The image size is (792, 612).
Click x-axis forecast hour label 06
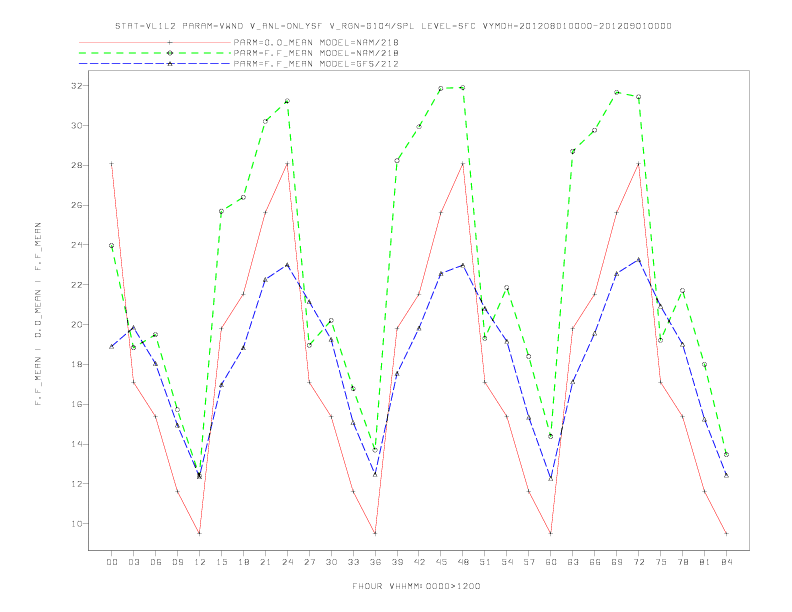tap(156, 562)
